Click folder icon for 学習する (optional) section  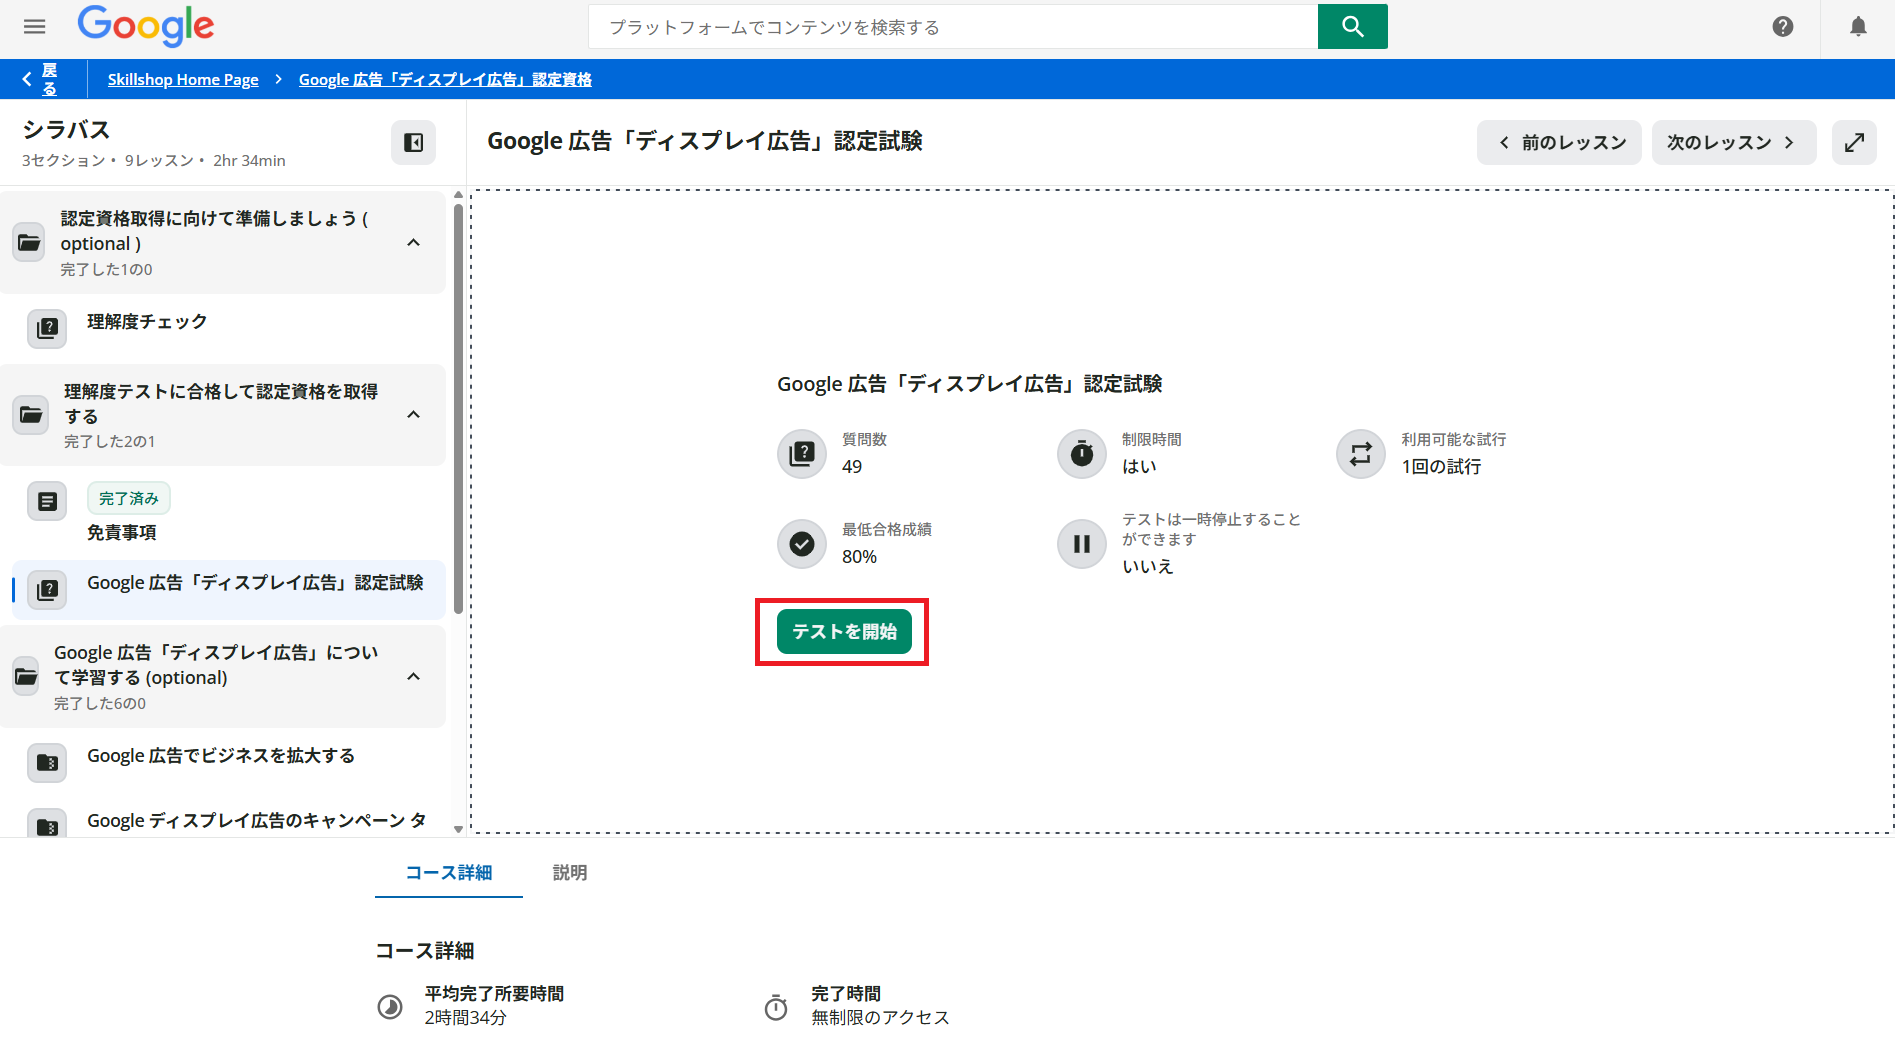coord(27,677)
